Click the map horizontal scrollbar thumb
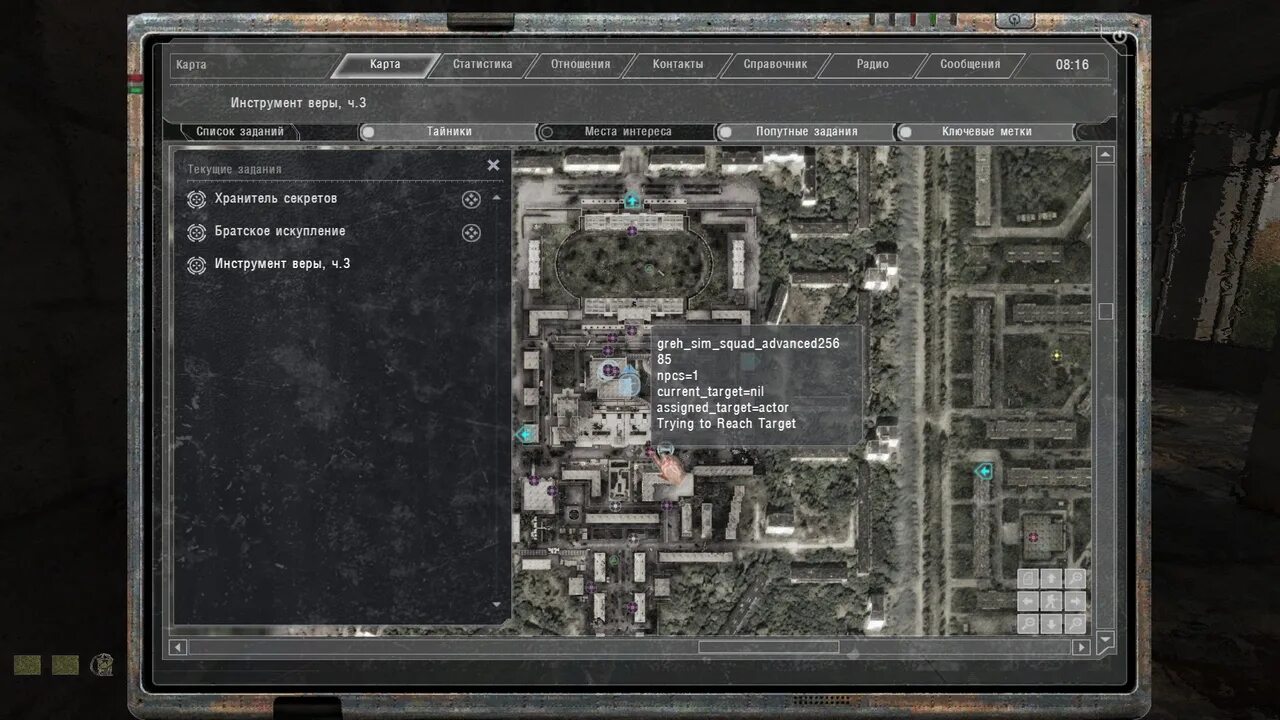Image resolution: width=1280 pixels, height=720 pixels. click(x=768, y=648)
